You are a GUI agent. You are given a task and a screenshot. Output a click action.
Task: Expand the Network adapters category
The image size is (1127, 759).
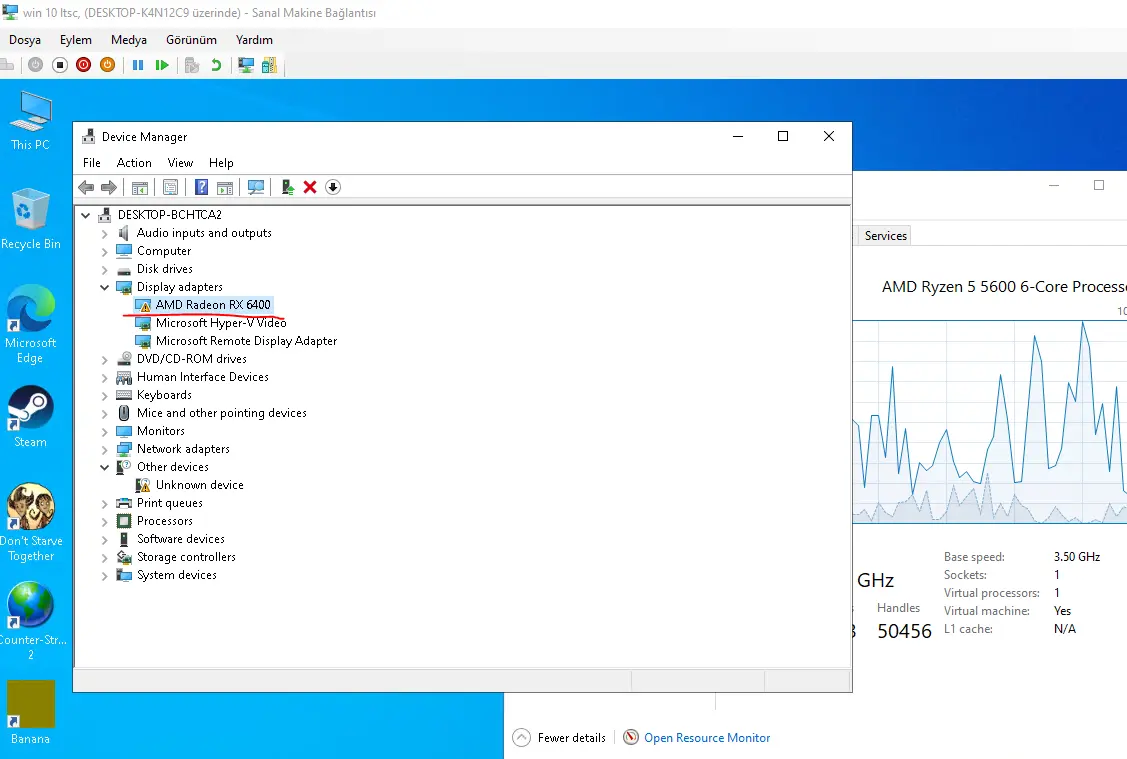coord(105,449)
